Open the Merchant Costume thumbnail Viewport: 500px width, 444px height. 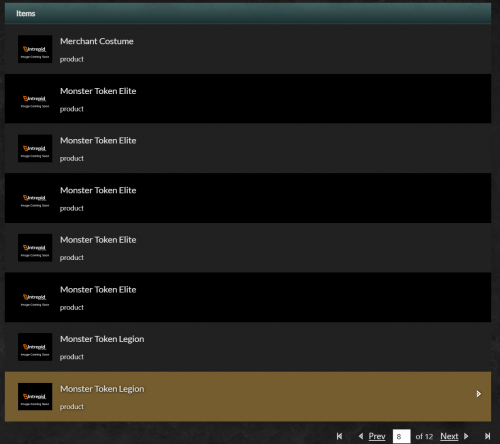[x=35, y=49]
